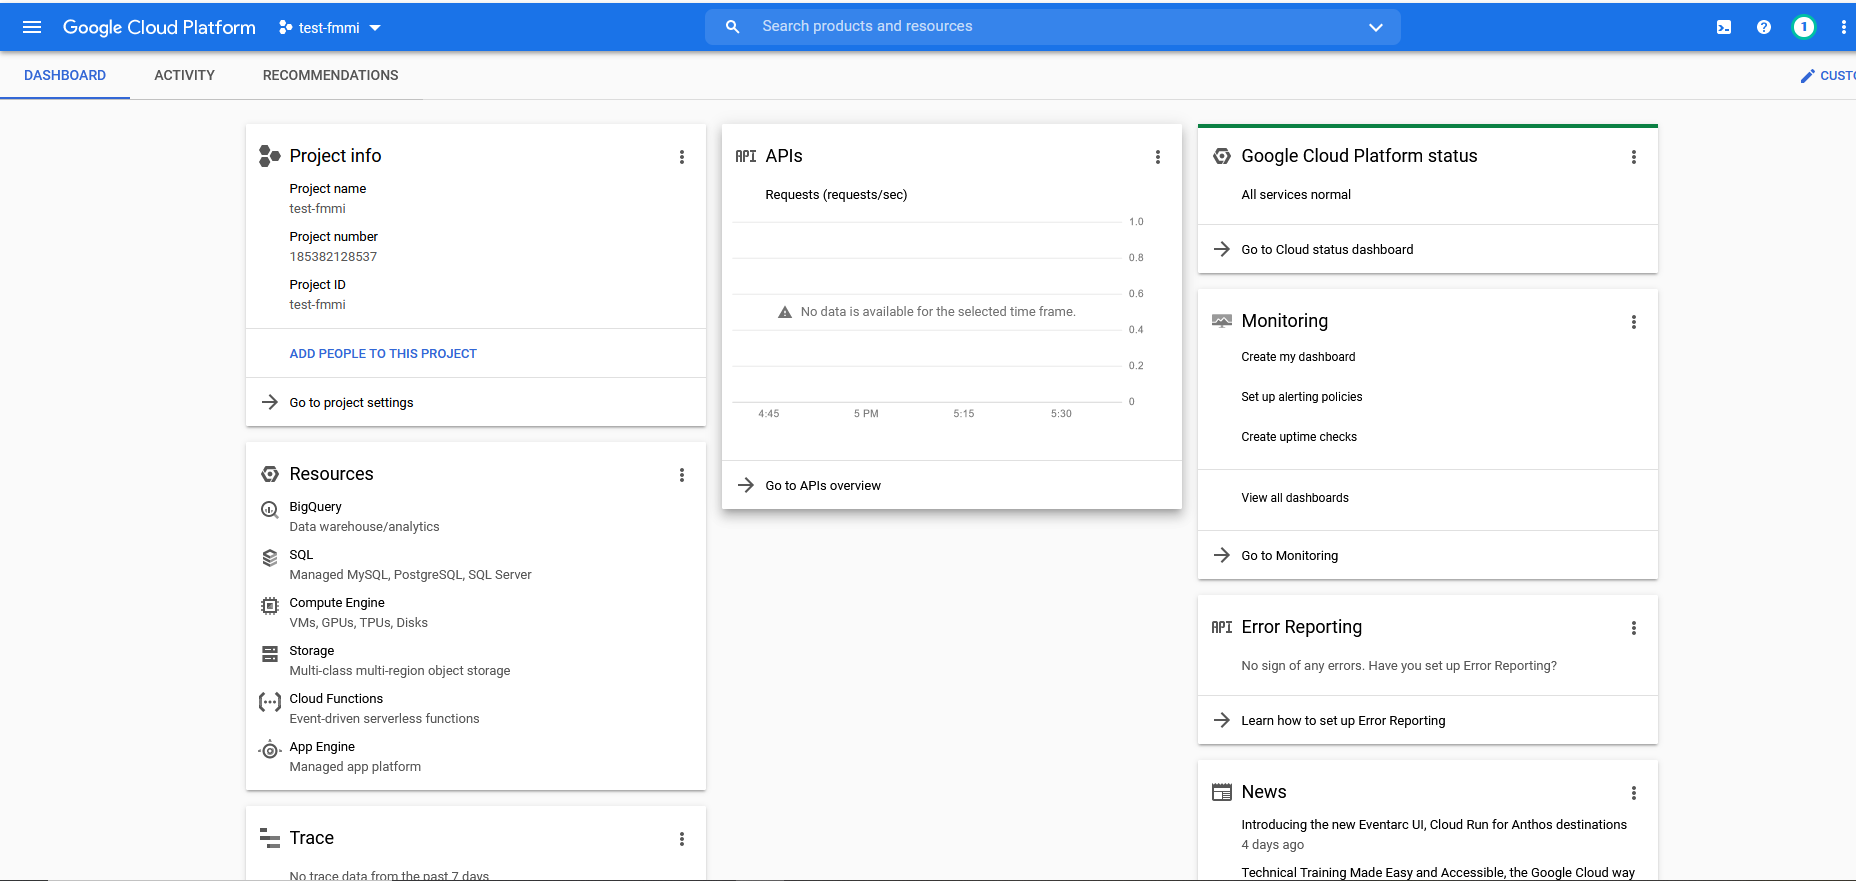The height and width of the screenshot is (881, 1856).
Task: Learn how to set up Error Reporting
Action: (x=1343, y=721)
